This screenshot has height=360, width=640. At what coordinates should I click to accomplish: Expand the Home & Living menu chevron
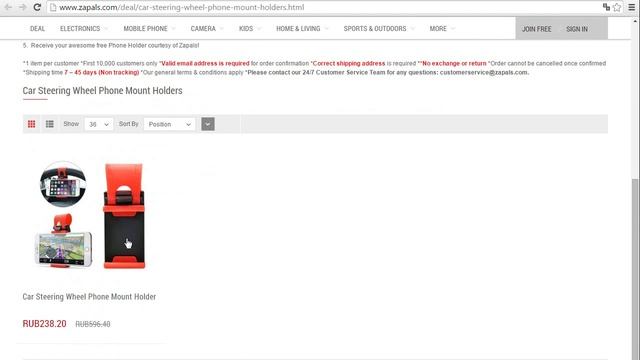(x=326, y=29)
